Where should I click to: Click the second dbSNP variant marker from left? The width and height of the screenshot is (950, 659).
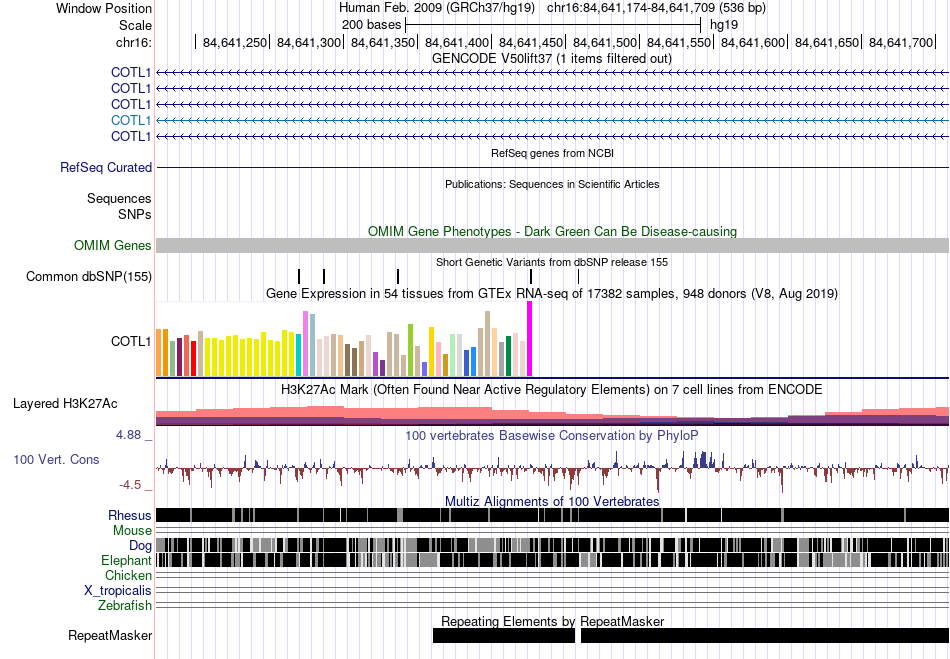(324, 276)
